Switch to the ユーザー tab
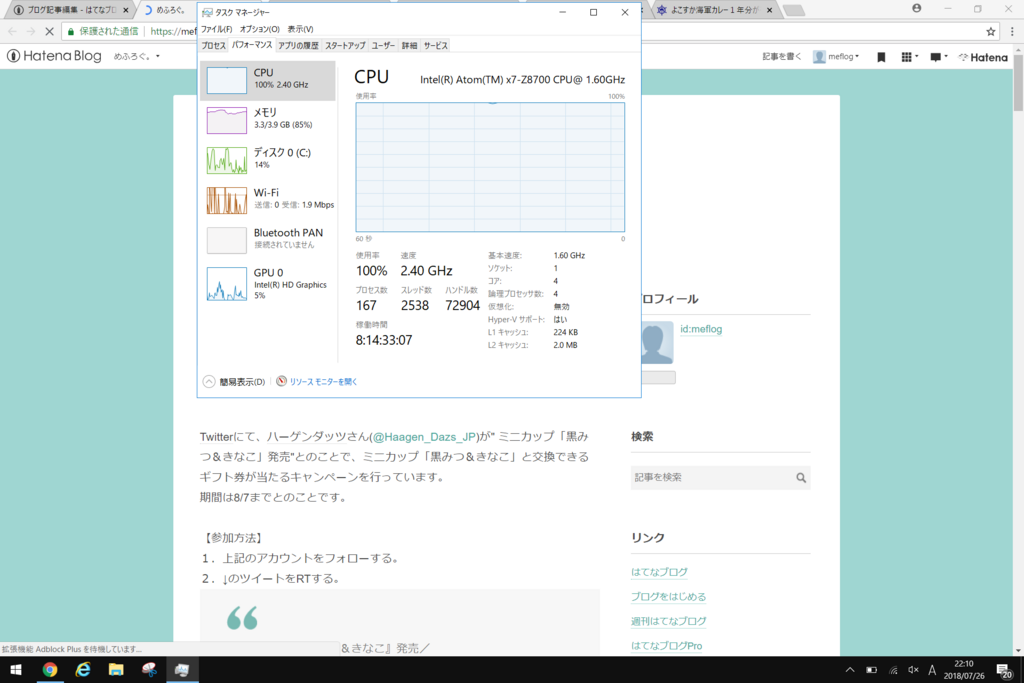This screenshot has width=1024, height=683. [x=383, y=46]
